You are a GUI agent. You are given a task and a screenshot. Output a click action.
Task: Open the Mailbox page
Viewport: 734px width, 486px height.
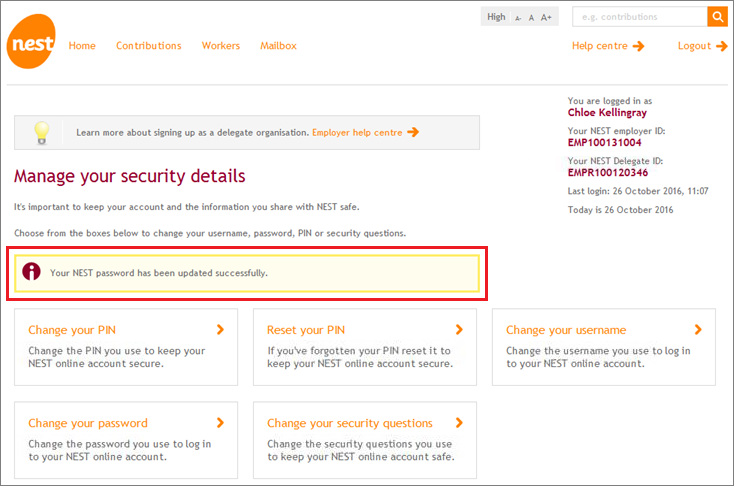tap(279, 46)
